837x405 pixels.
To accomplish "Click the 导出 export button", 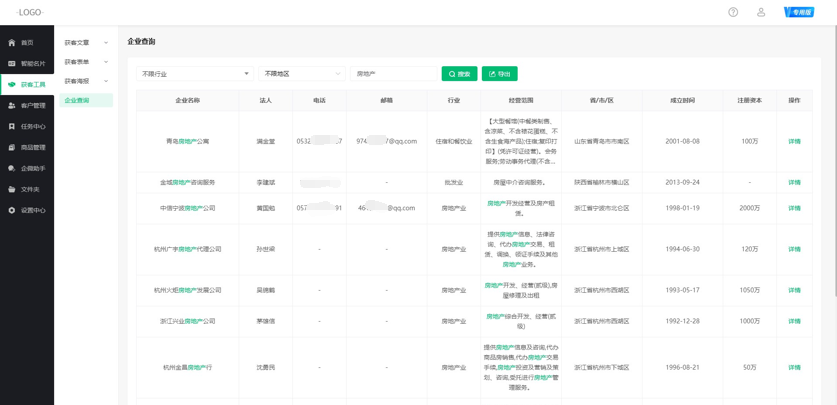I will click(x=499, y=74).
